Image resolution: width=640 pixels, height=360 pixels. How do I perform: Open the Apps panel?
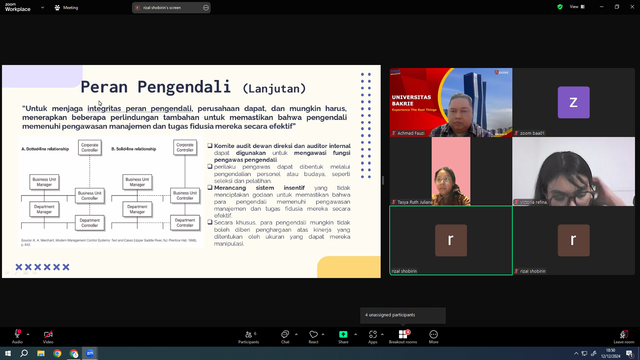pos(373,336)
